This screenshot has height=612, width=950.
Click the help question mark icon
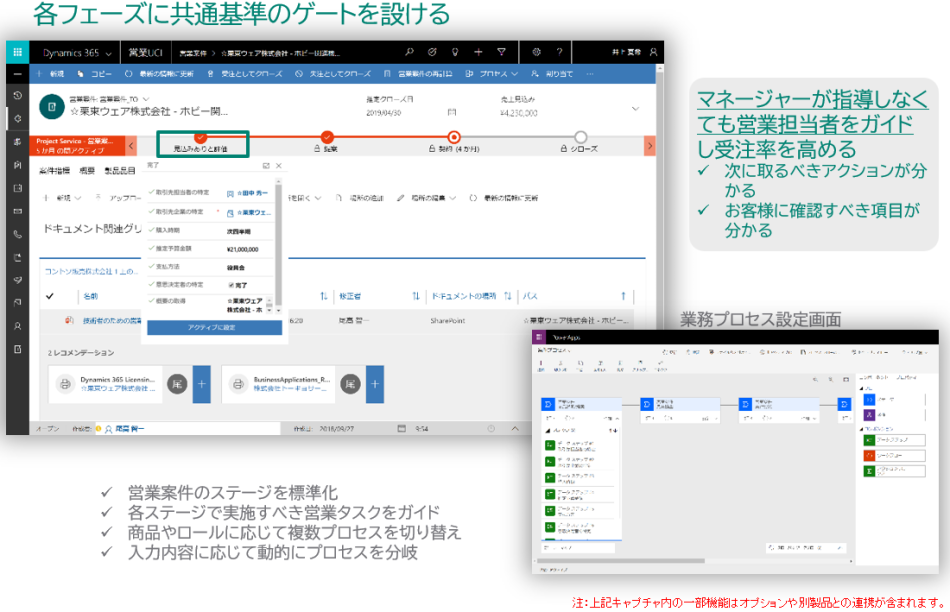point(559,52)
